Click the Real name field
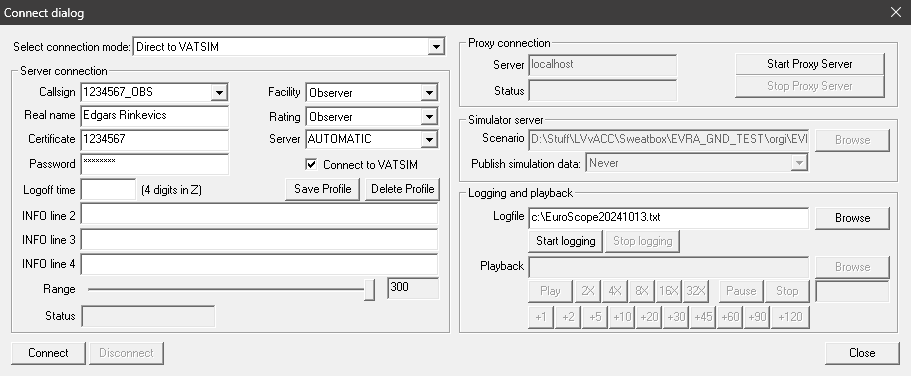This screenshot has height=376, width=911. pos(155,116)
